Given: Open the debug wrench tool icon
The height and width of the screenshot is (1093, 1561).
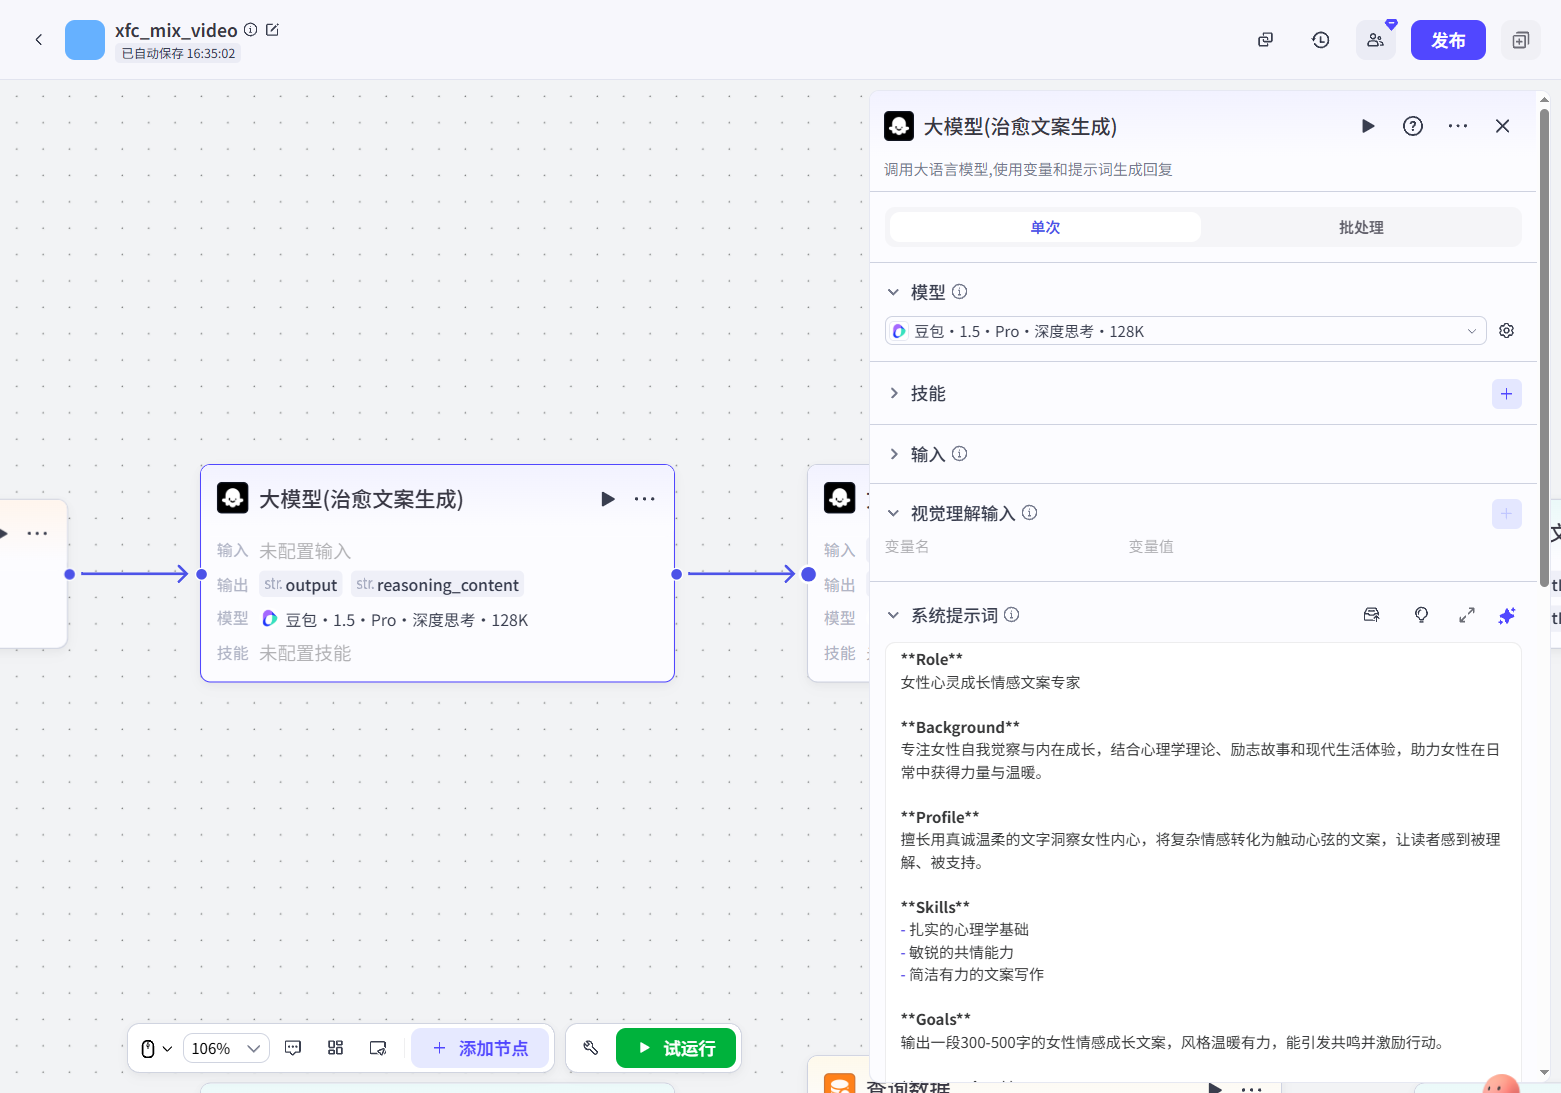Looking at the screenshot, I should (x=591, y=1048).
